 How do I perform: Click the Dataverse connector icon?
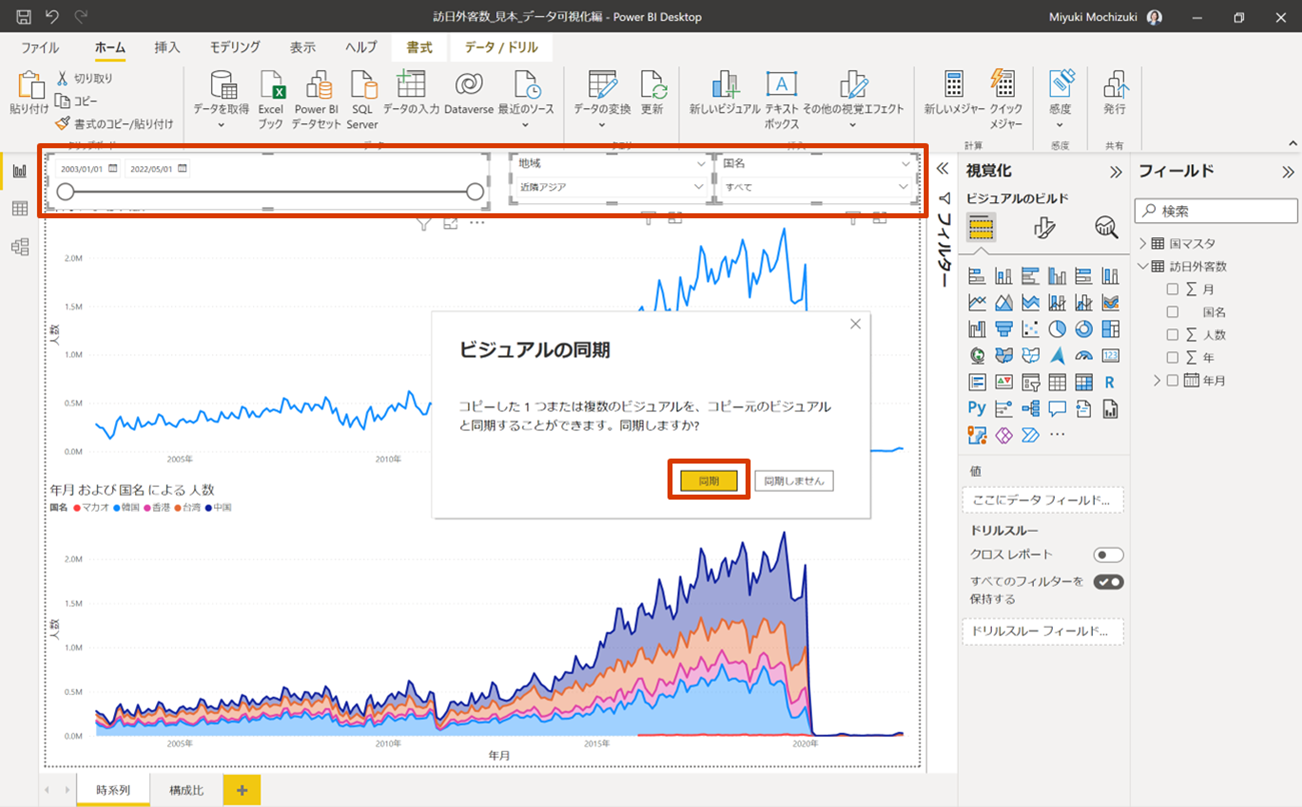[468, 92]
